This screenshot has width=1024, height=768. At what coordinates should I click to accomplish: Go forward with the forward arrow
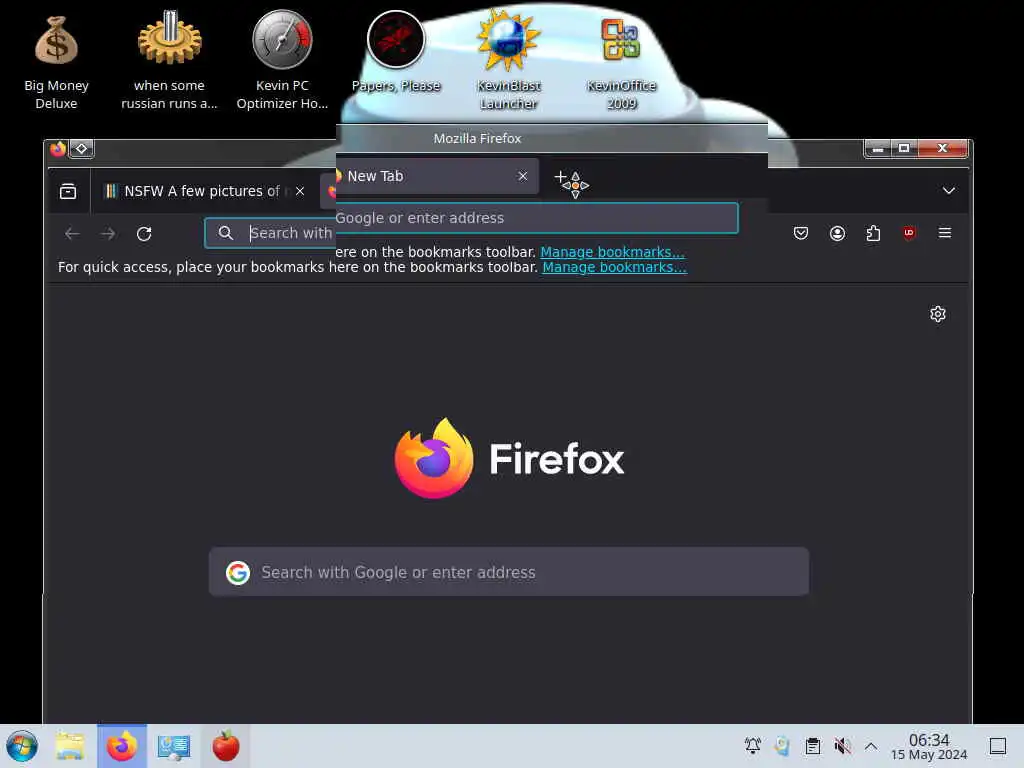108,233
